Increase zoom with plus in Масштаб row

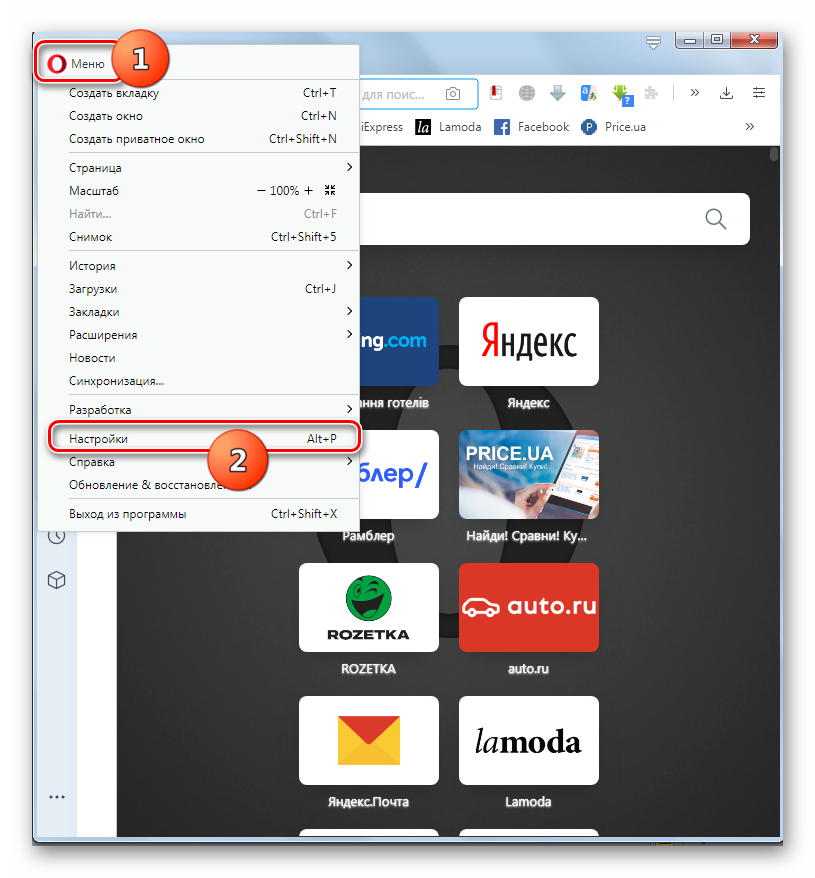tap(308, 191)
